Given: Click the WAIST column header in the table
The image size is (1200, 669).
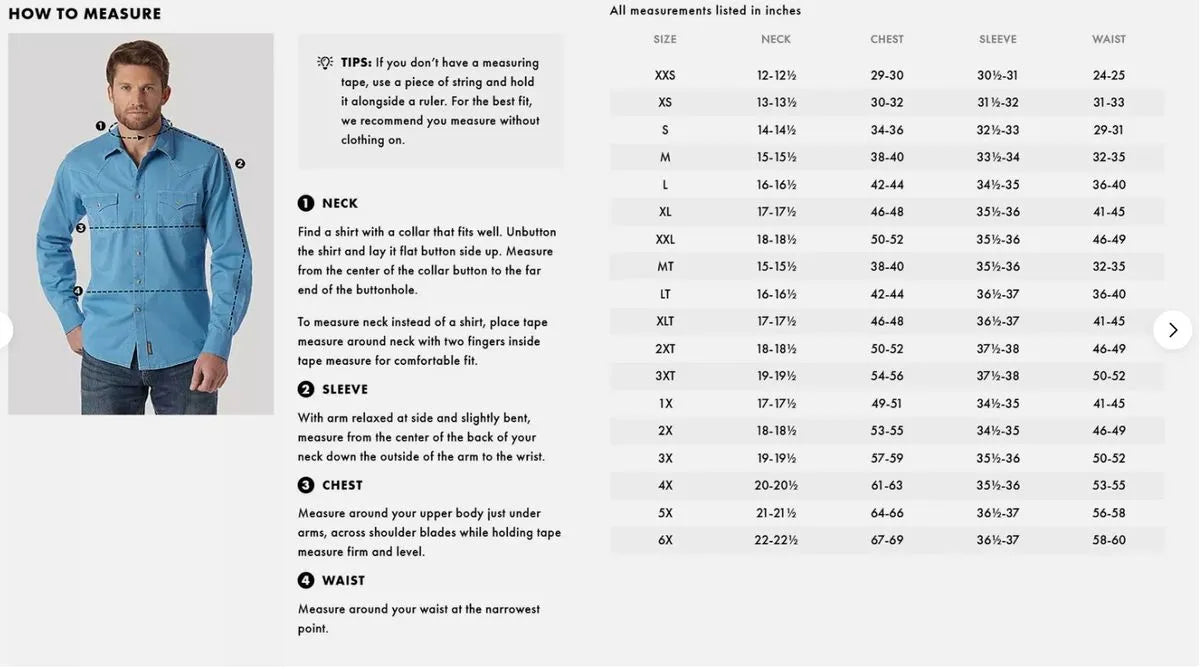Looking at the screenshot, I should [1109, 40].
